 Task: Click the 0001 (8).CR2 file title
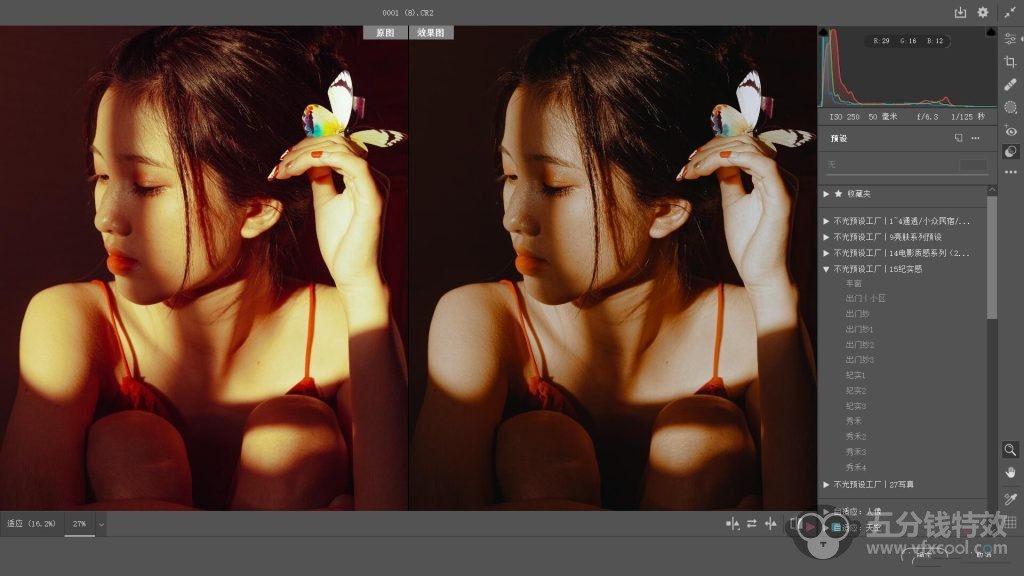pyautogui.click(x=408, y=12)
